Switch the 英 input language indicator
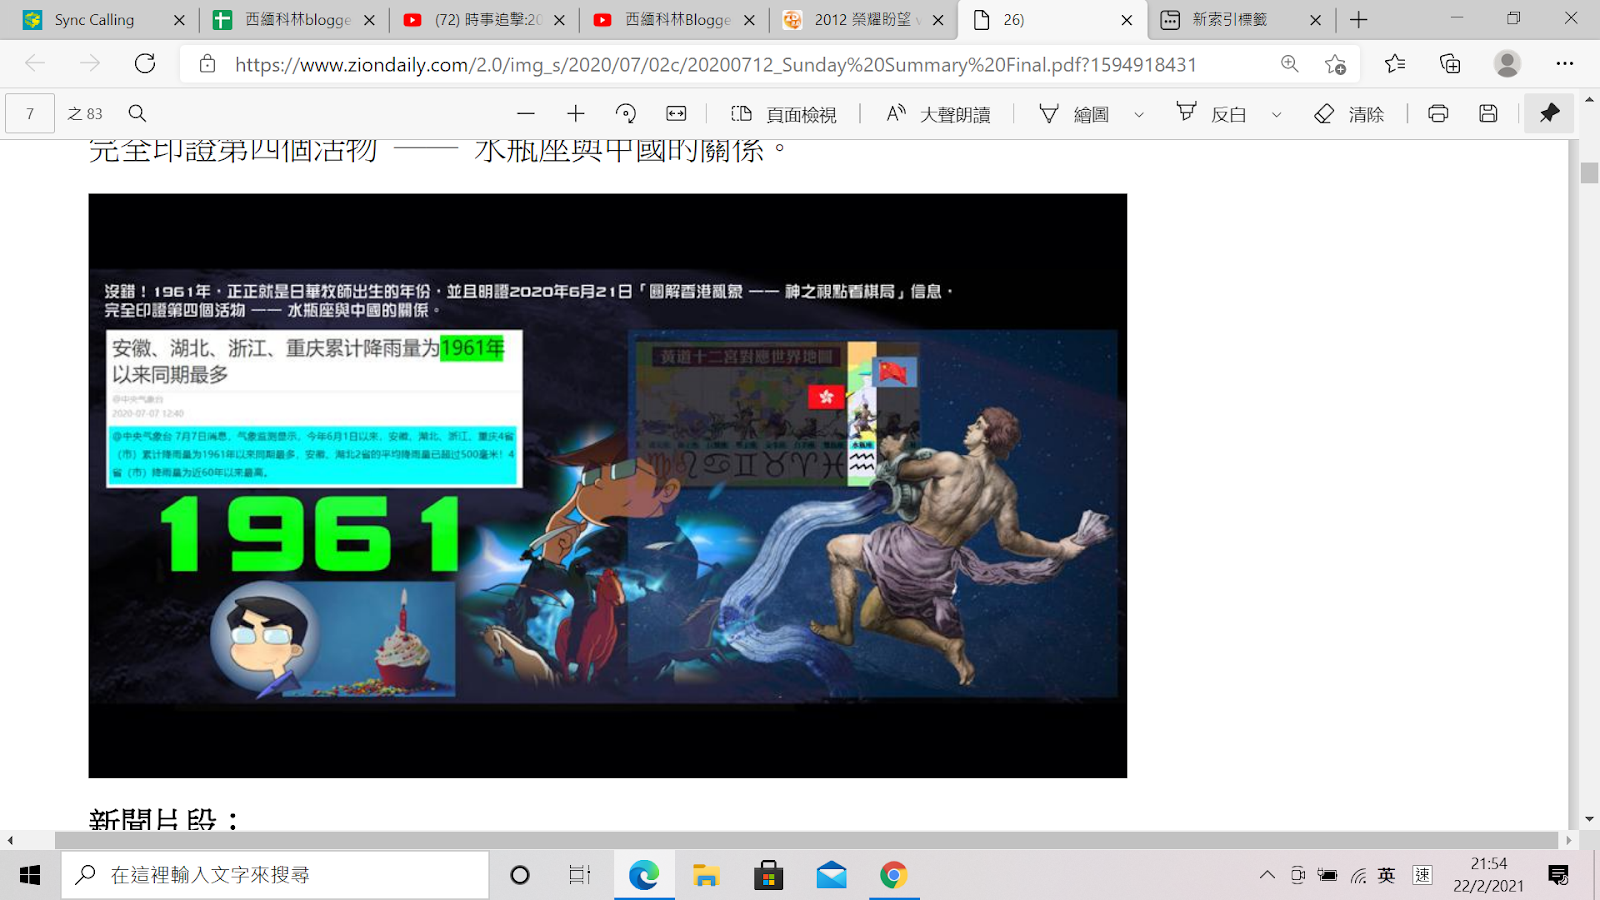The width and height of the screenshot is (1600, 900). (1387, 875)
